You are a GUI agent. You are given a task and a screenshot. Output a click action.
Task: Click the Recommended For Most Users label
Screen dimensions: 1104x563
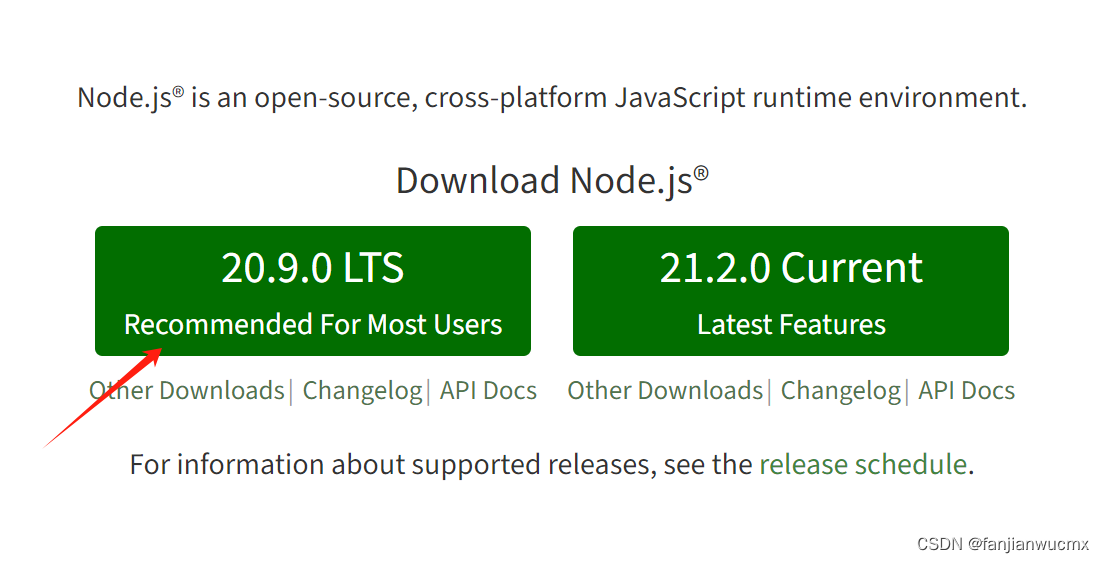coord(313,325)
